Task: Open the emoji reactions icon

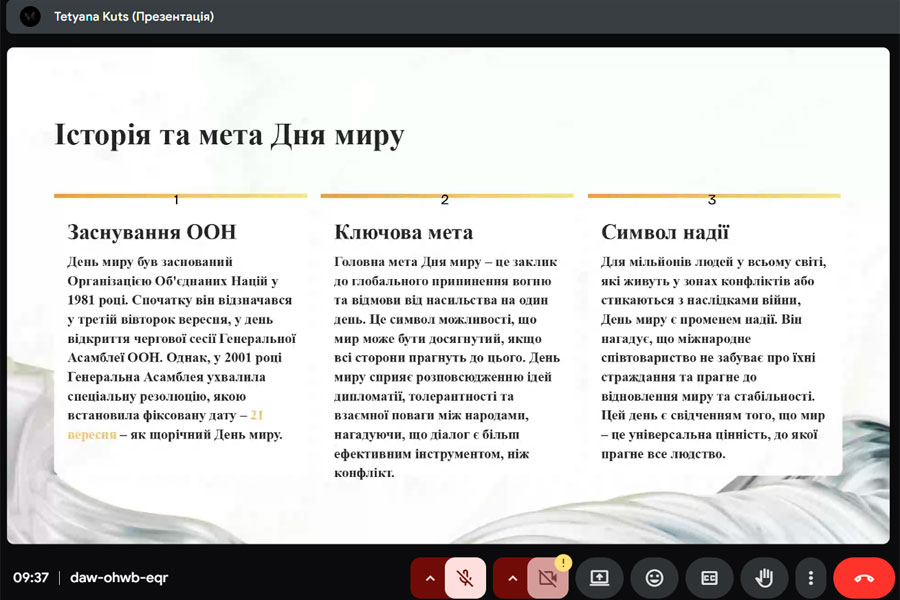Action: [x=655, y=578]
